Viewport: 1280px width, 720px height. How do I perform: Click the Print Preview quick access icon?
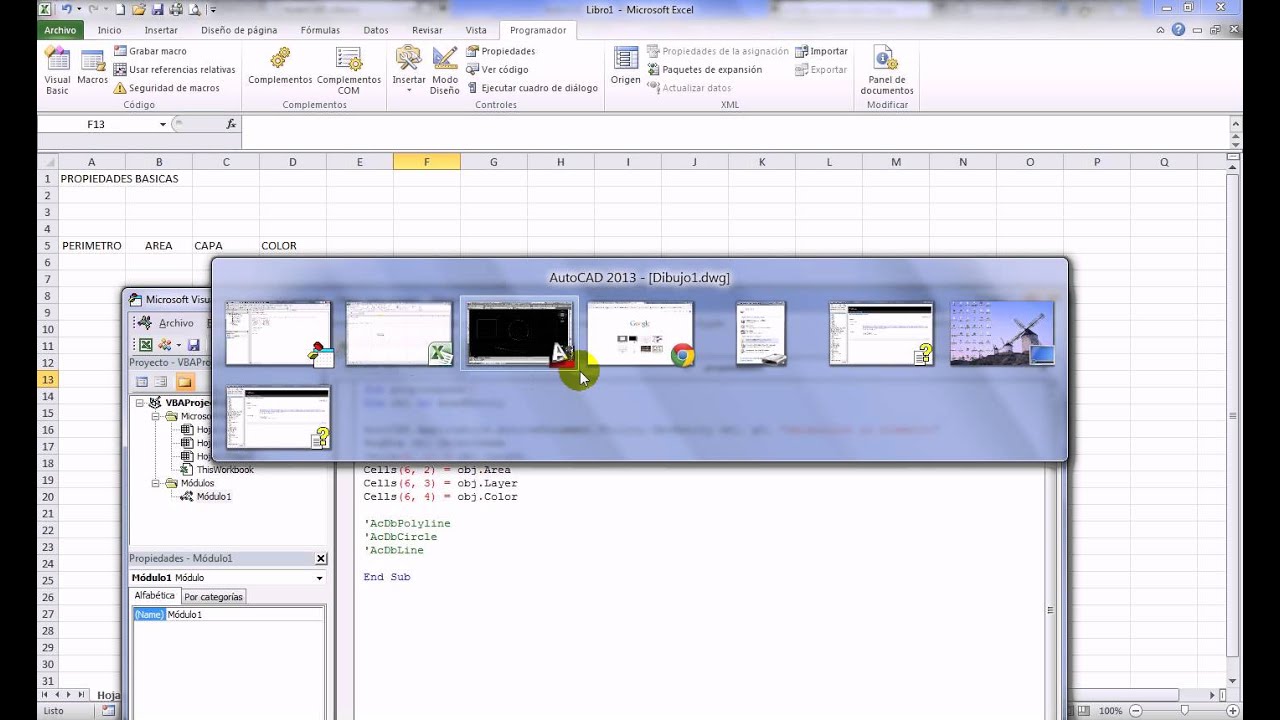(x=195, y=10)
